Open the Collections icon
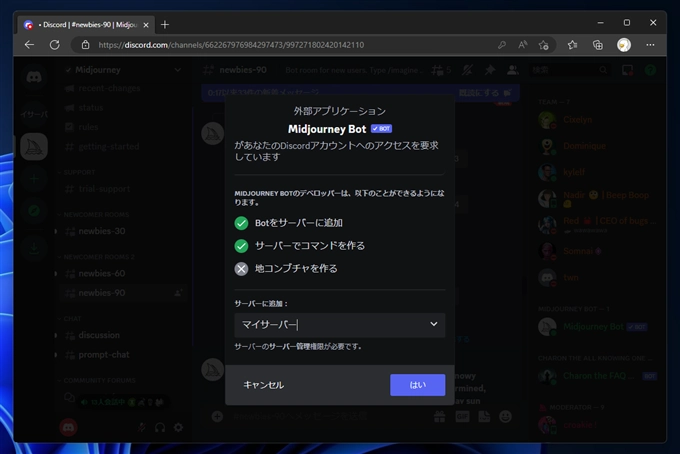This screenshot has height=454, width=680. (598, 45)
